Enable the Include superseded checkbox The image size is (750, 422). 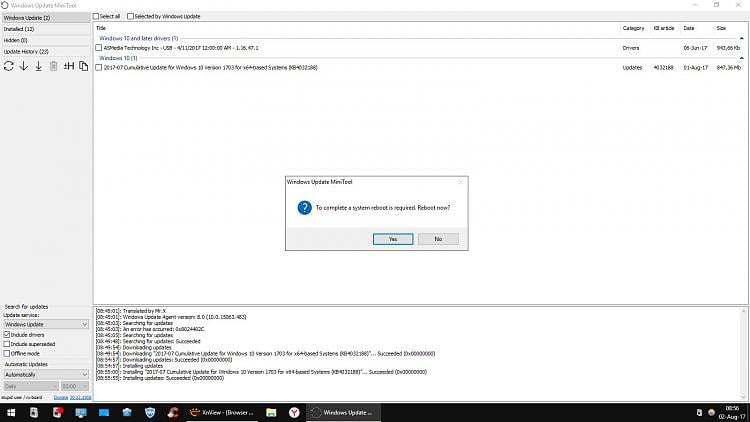(7, 344)
